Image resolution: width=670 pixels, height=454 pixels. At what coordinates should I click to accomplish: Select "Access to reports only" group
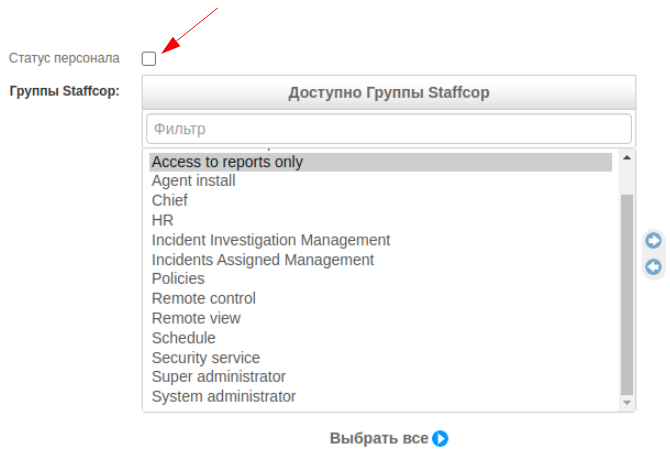(381, 162)
